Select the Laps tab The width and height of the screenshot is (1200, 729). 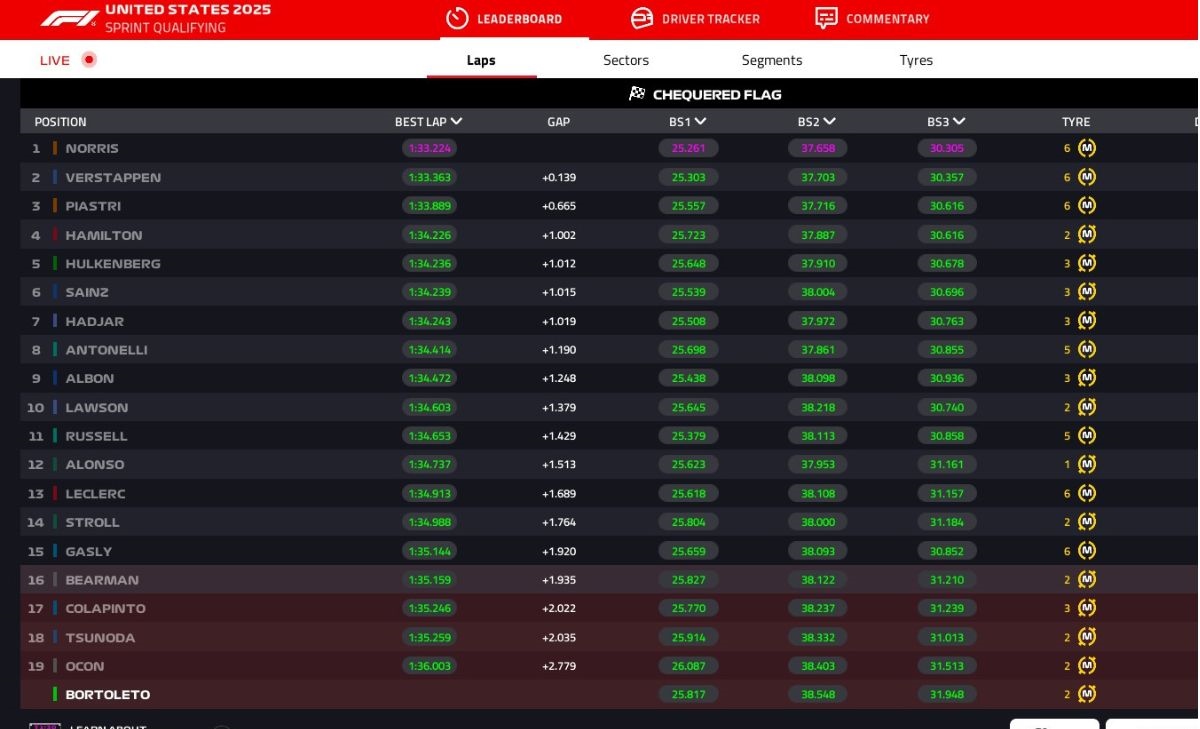481,60
